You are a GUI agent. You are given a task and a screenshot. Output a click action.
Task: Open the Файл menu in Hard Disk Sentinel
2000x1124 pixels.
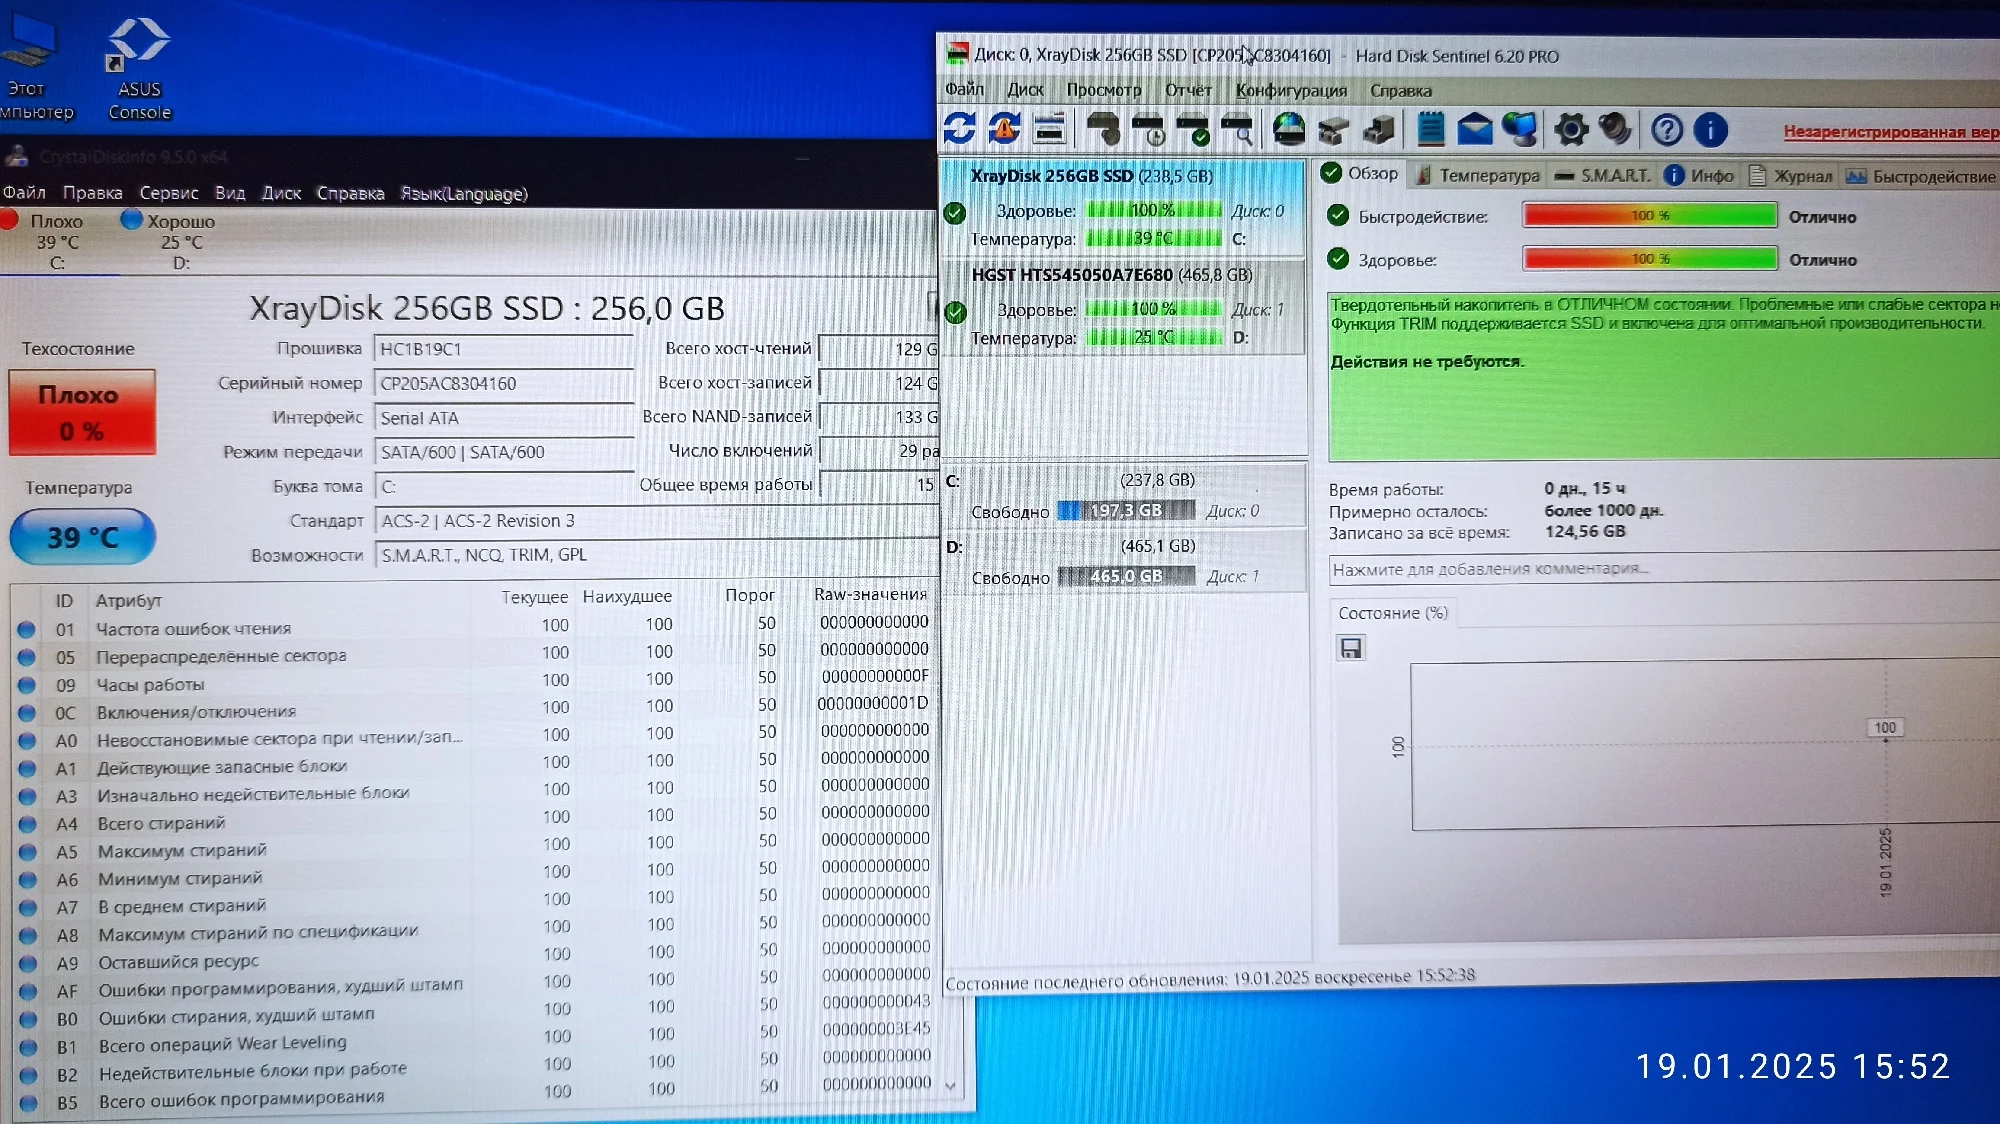click(x=964, y=89)
